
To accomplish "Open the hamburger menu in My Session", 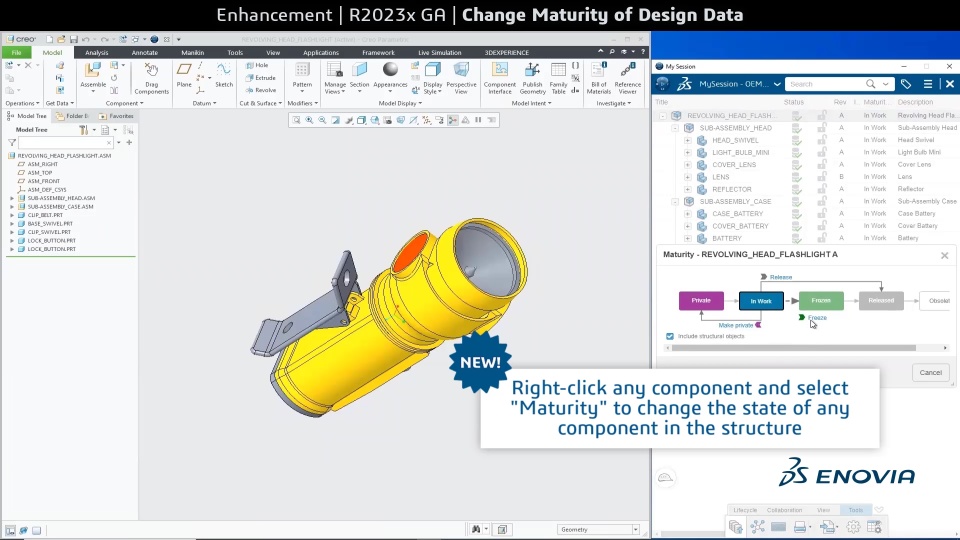I will [928, 84].
